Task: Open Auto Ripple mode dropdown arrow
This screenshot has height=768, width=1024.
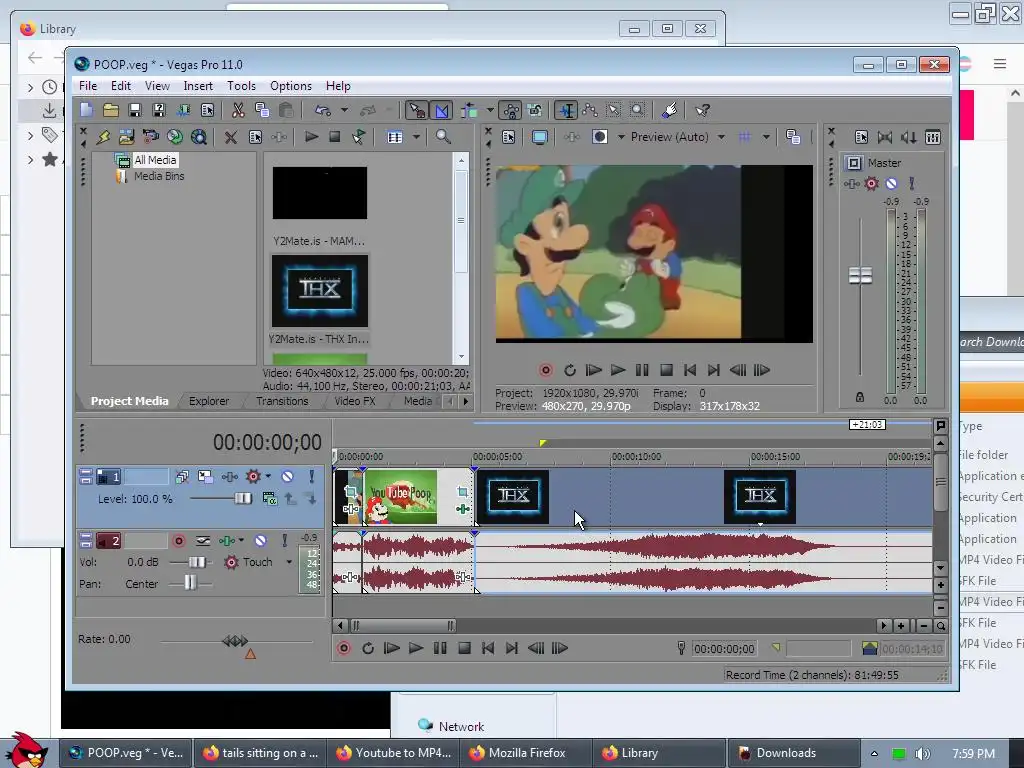Action: [x=490, y=110]
